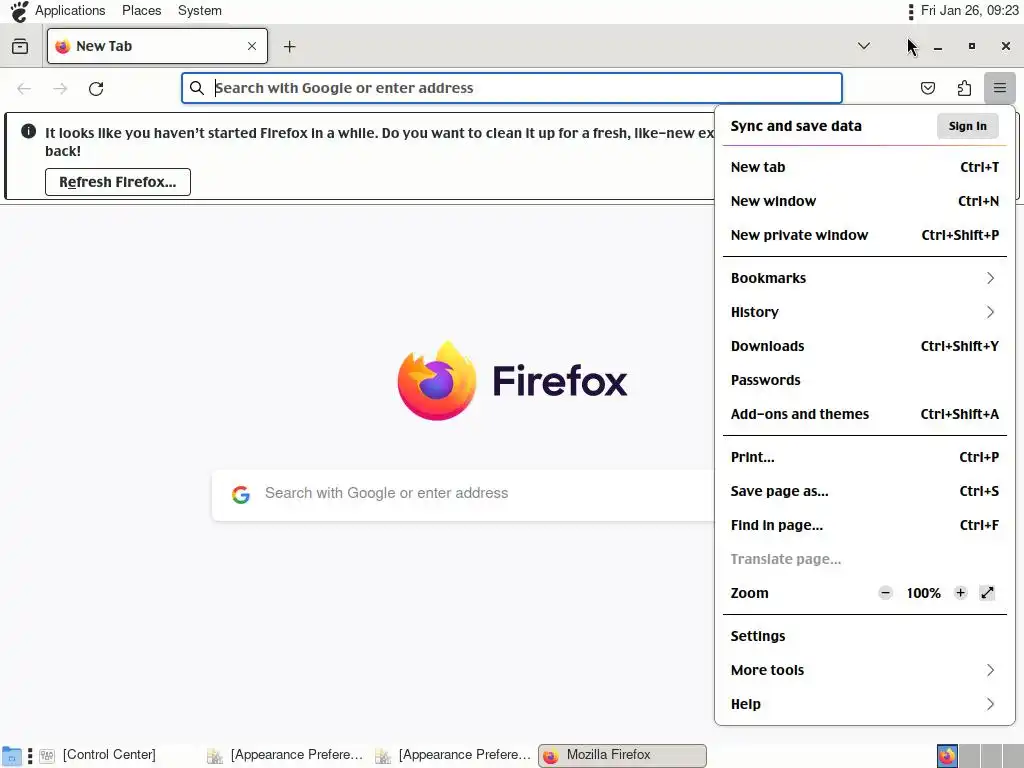Viewport: 1024px width, 768px height.
Task: Select New window menu entry
Action: 865,201
